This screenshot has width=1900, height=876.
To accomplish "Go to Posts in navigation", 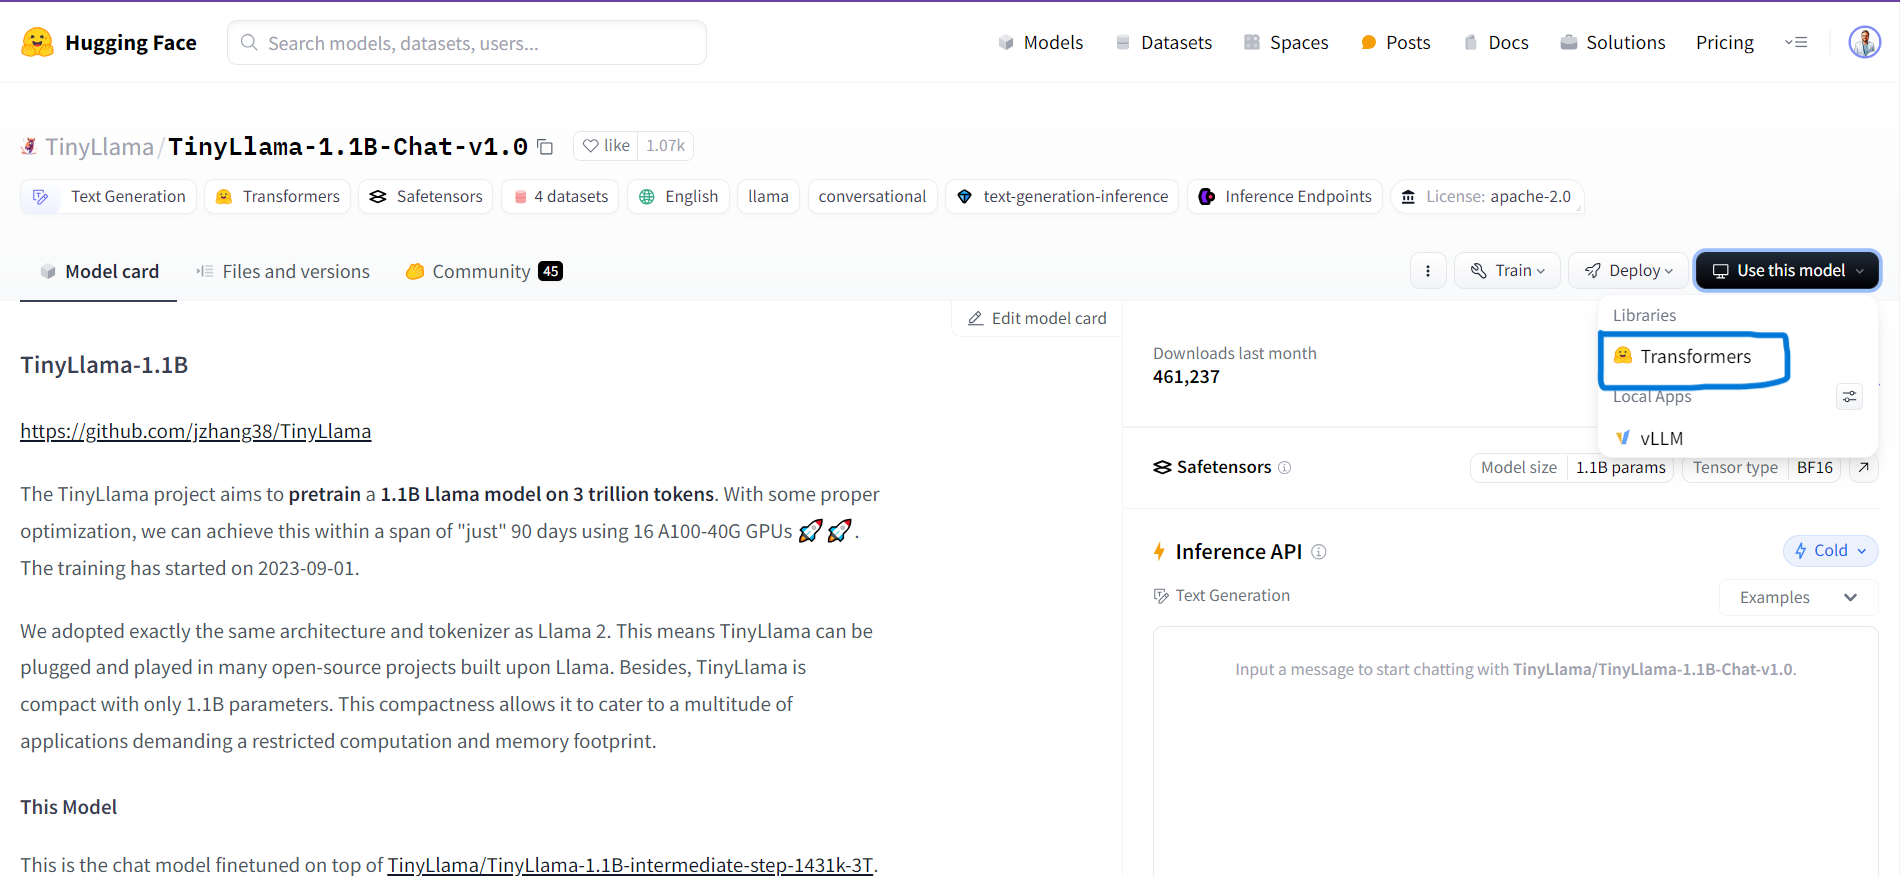I will coord(1395,43).
